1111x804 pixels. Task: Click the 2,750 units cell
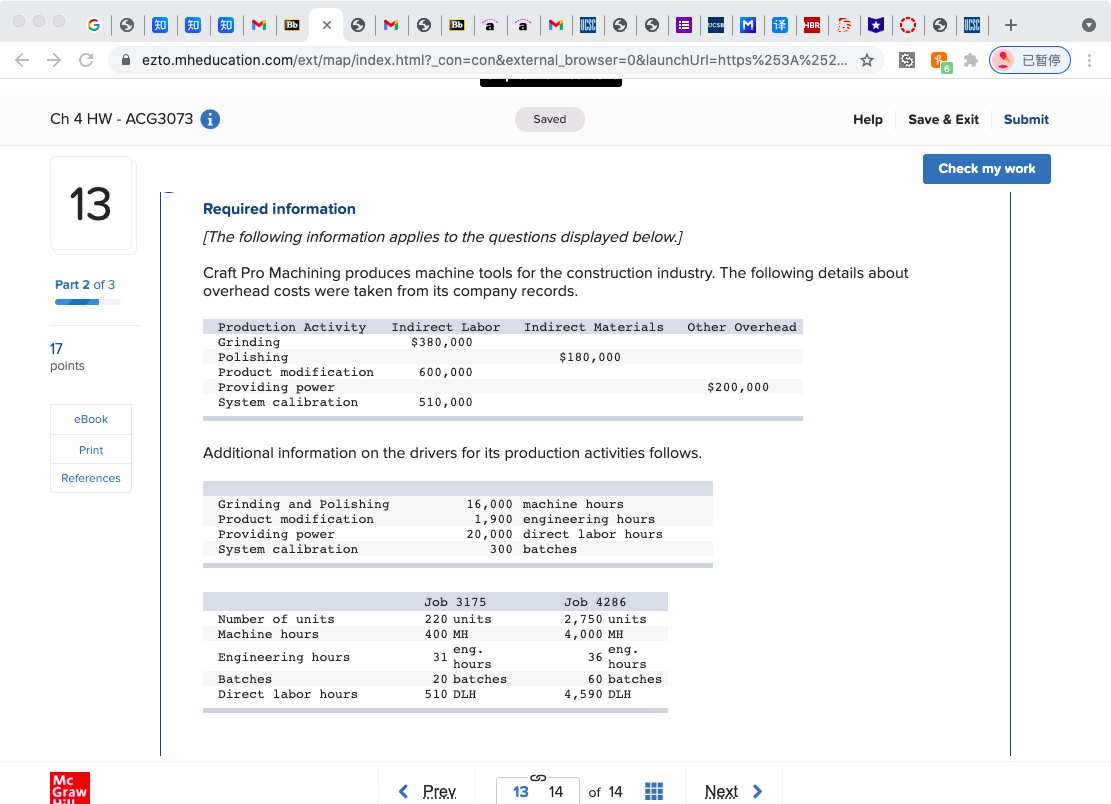(x=605, y=619)
